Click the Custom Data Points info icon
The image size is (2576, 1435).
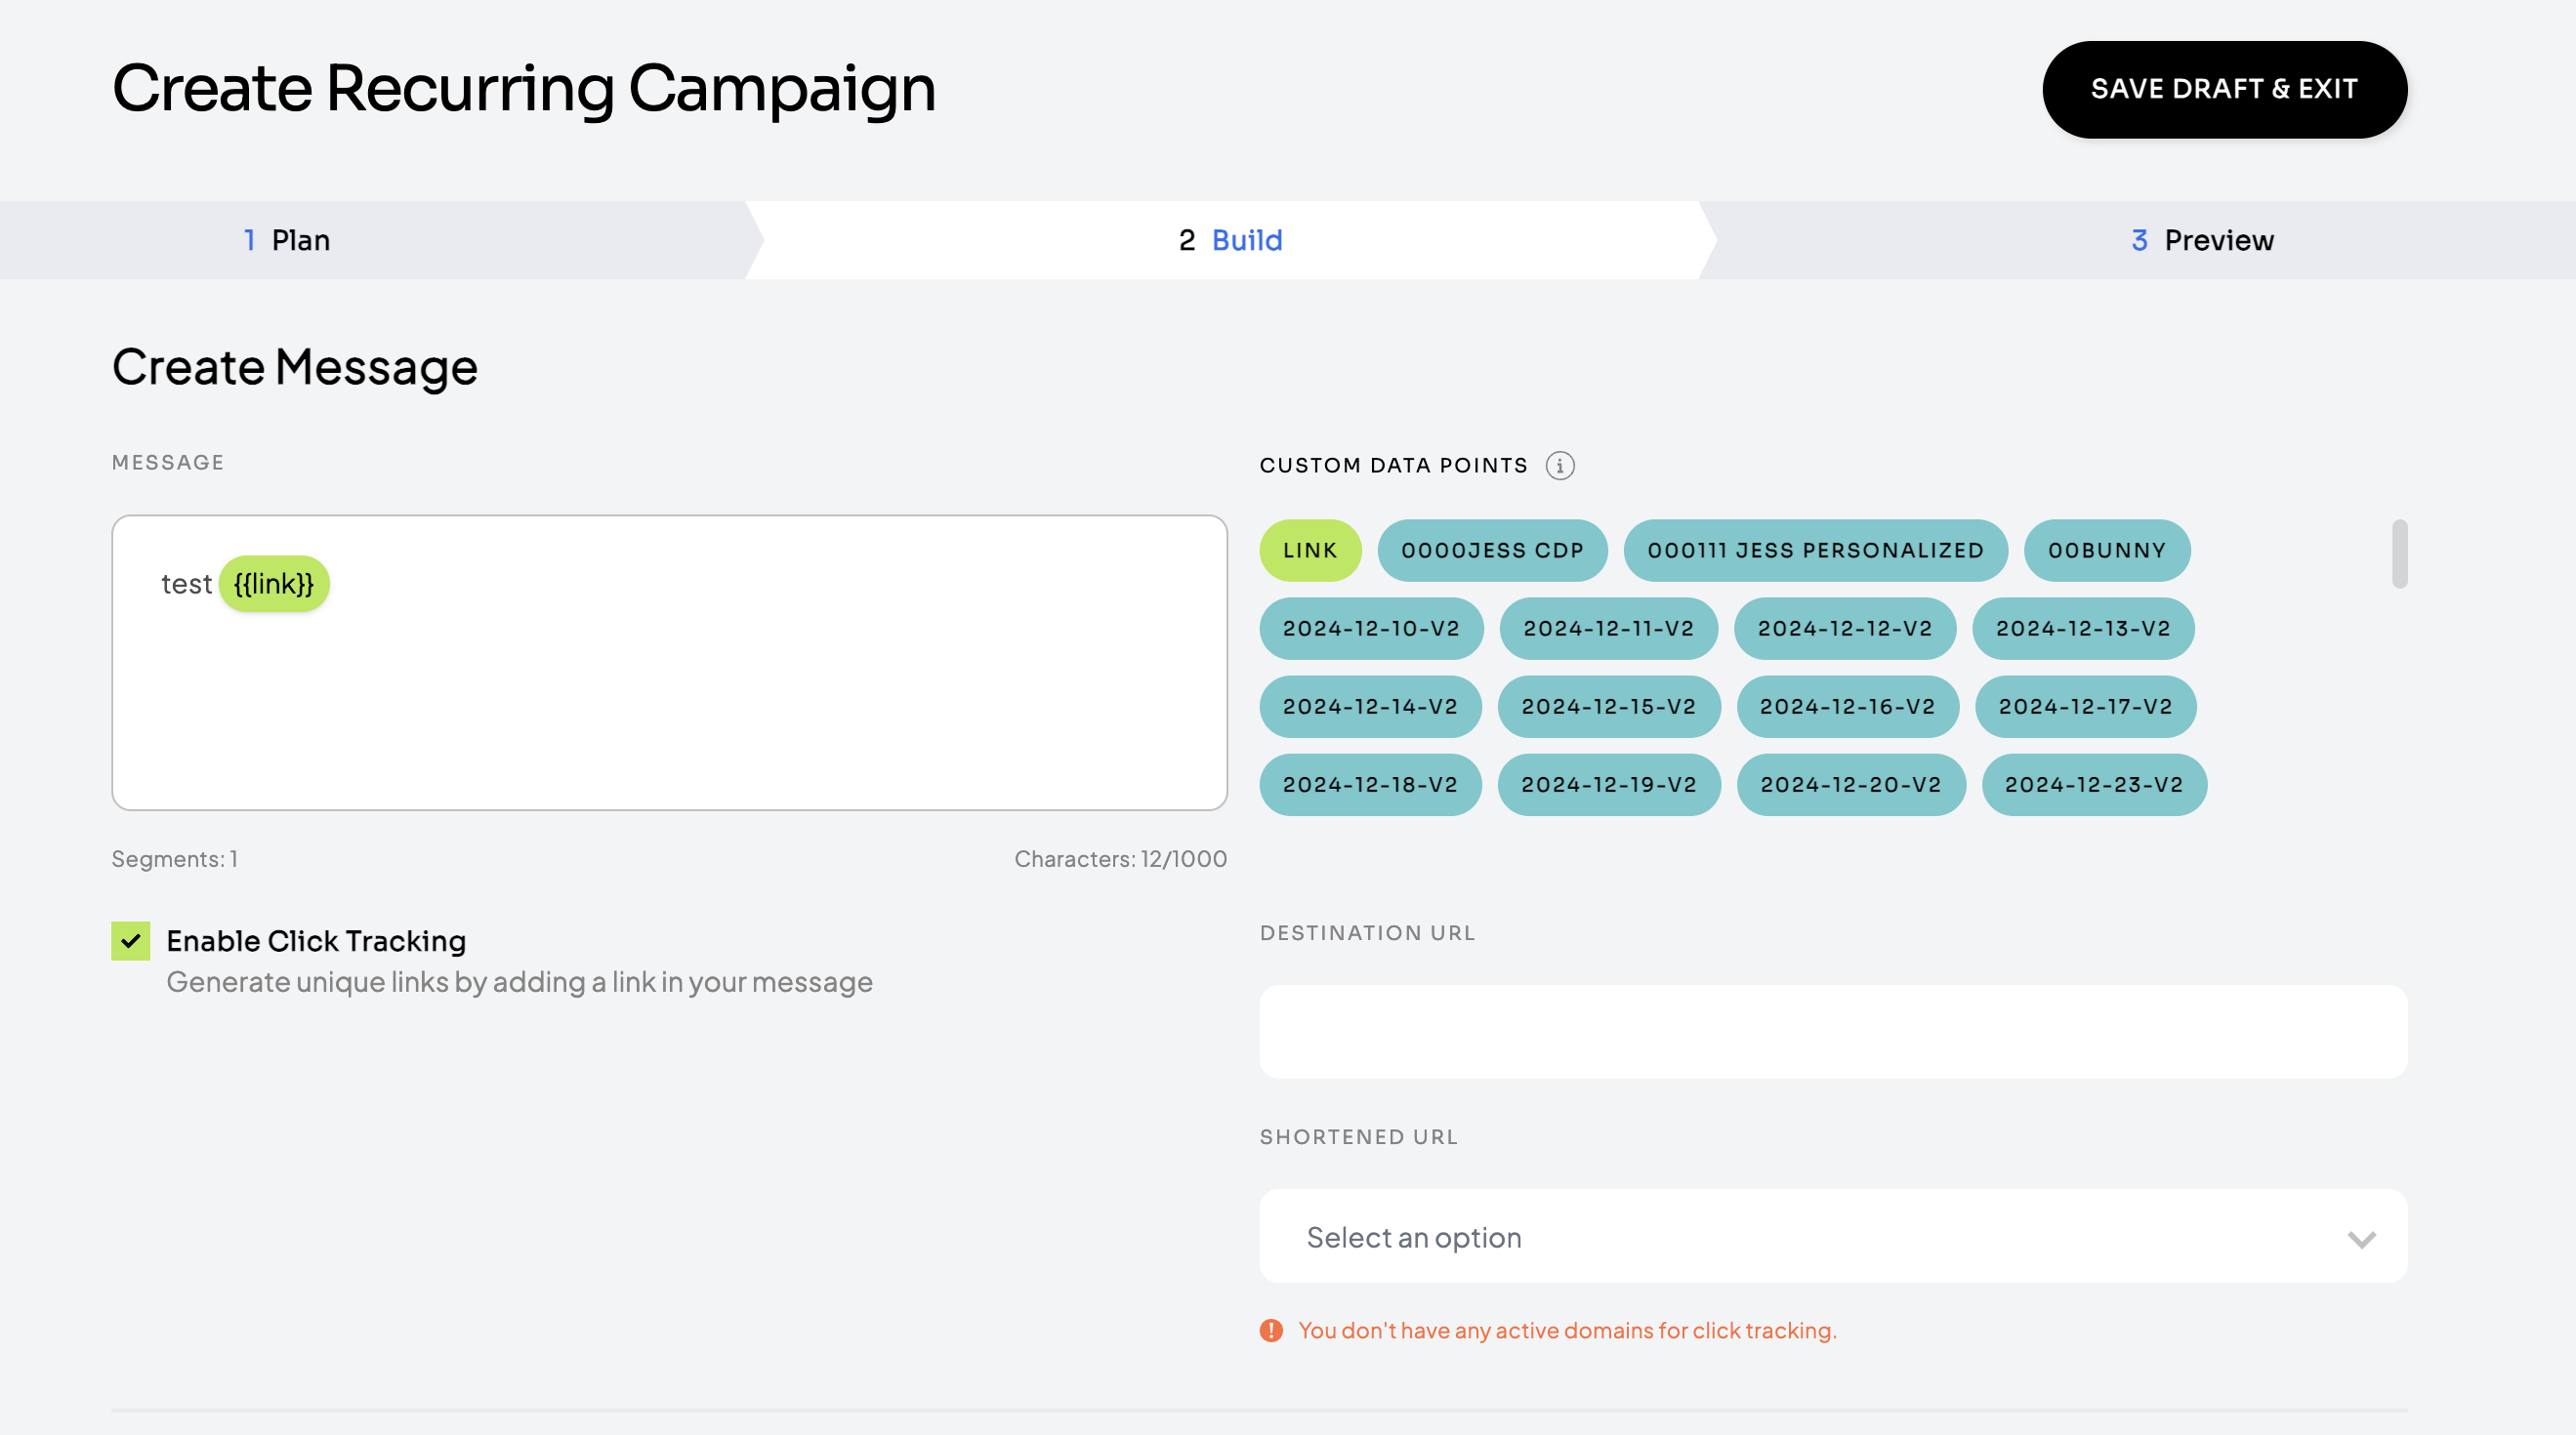(1559, 465)
